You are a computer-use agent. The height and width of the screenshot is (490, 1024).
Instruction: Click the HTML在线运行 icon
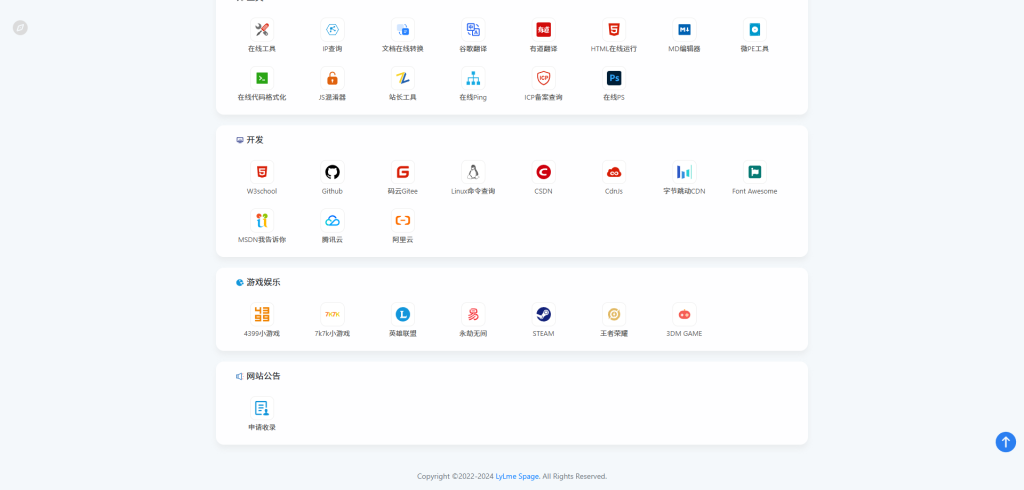tap(614, 29)
